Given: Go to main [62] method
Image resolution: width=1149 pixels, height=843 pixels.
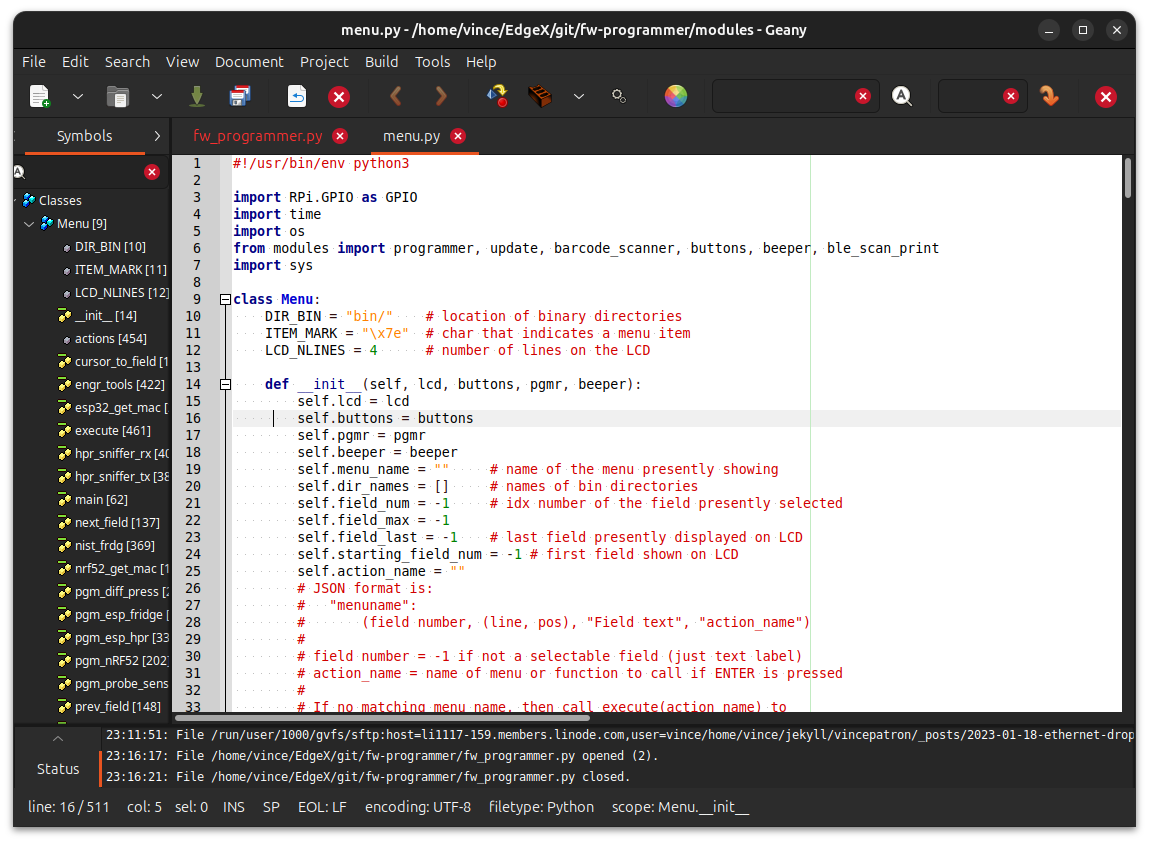Looking at the screenshot, I should [100, 499].
